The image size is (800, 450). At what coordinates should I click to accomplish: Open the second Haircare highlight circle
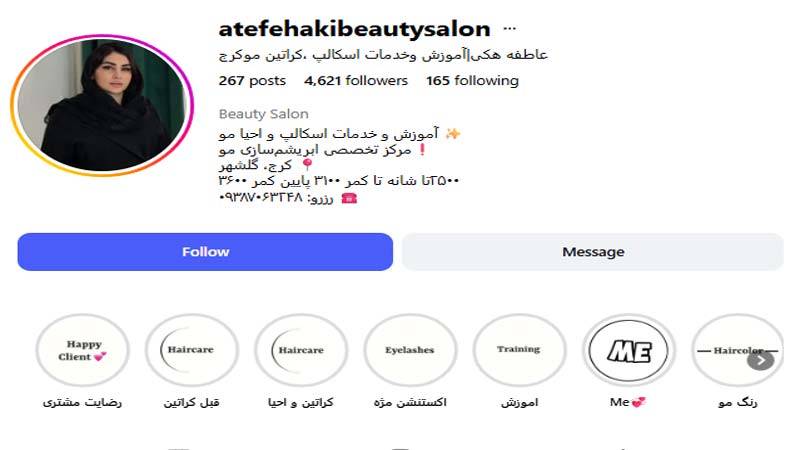(301, 350)
